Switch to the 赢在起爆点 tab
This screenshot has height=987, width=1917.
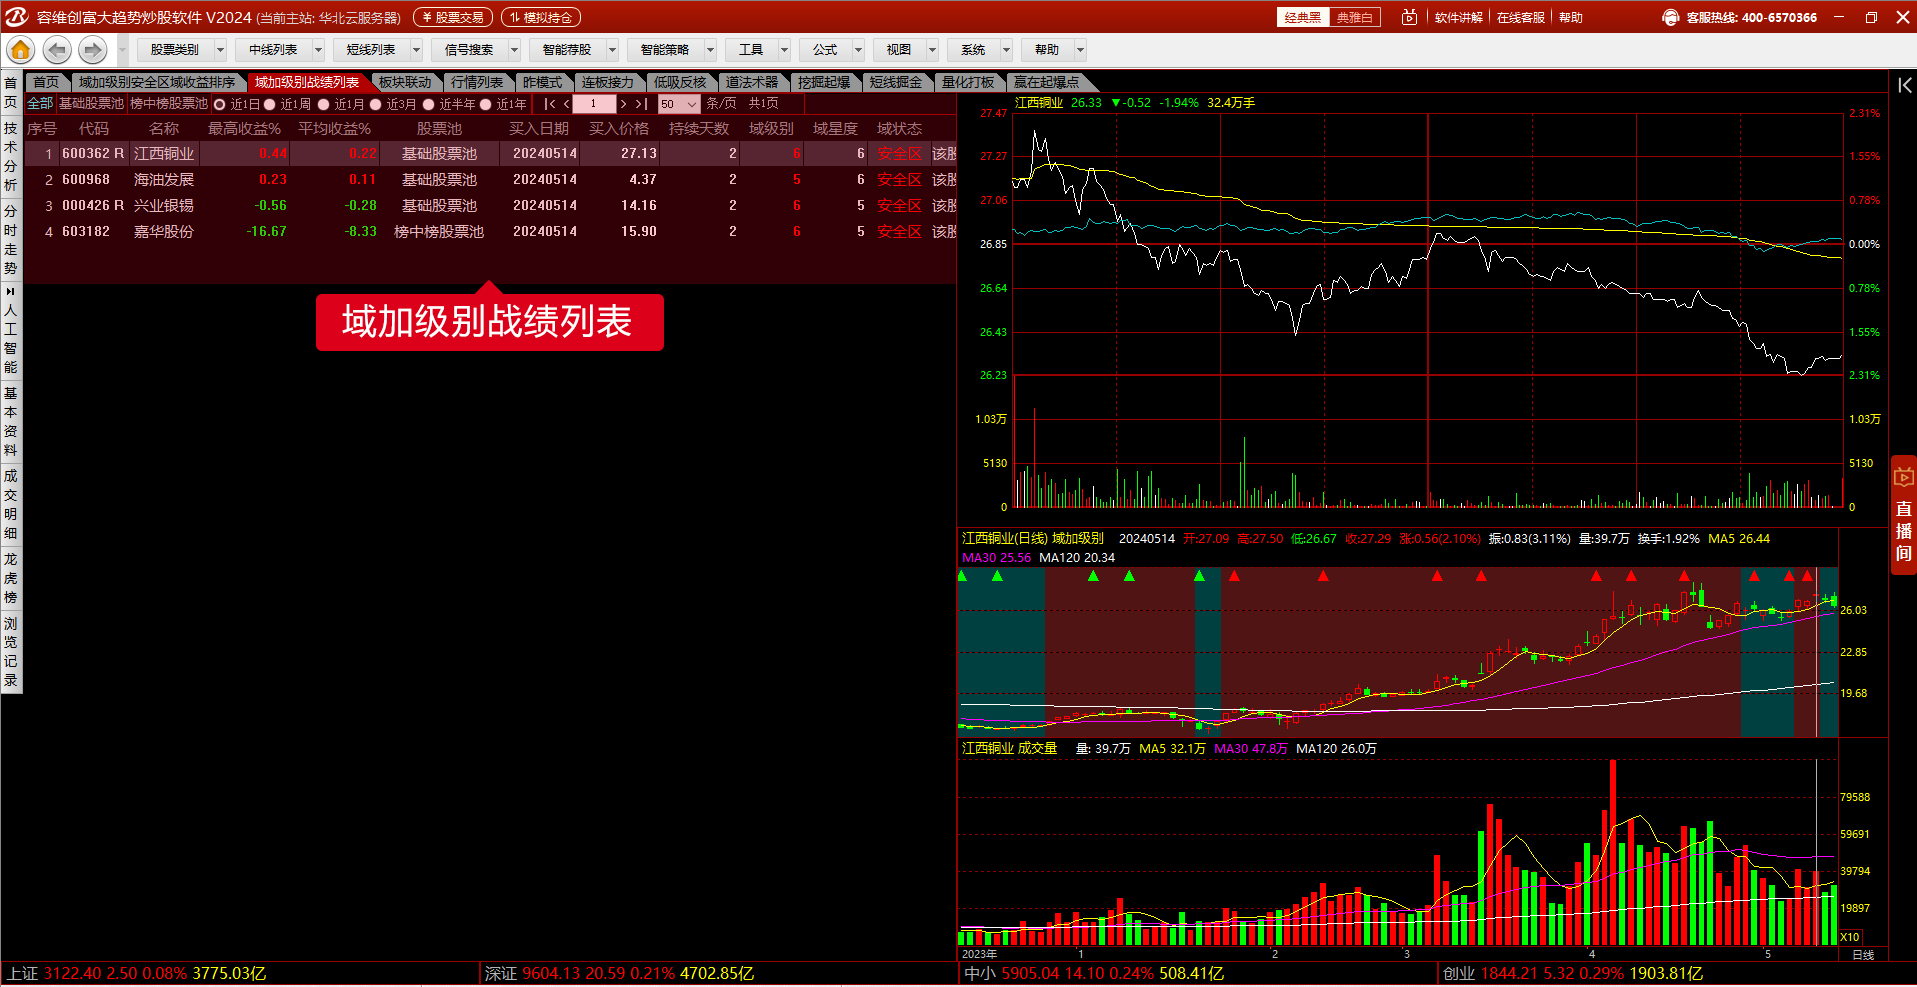(x=1046, y=82)
